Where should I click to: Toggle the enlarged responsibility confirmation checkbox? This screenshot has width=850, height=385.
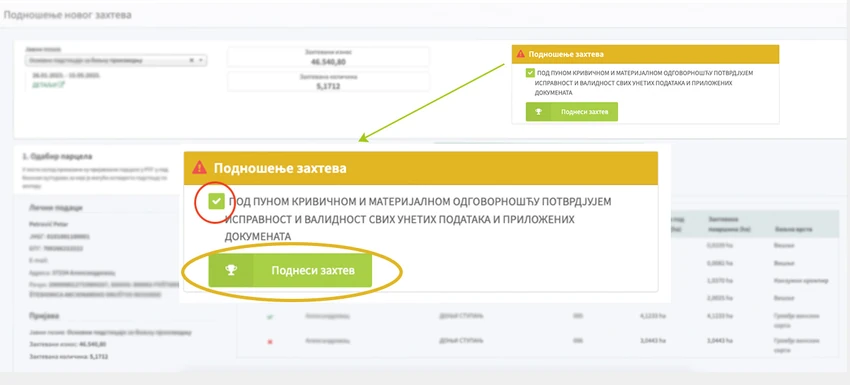coord(216,202)
